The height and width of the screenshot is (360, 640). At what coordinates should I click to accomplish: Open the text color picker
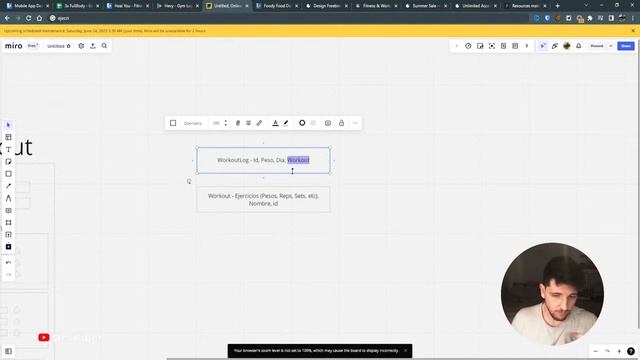276,123
